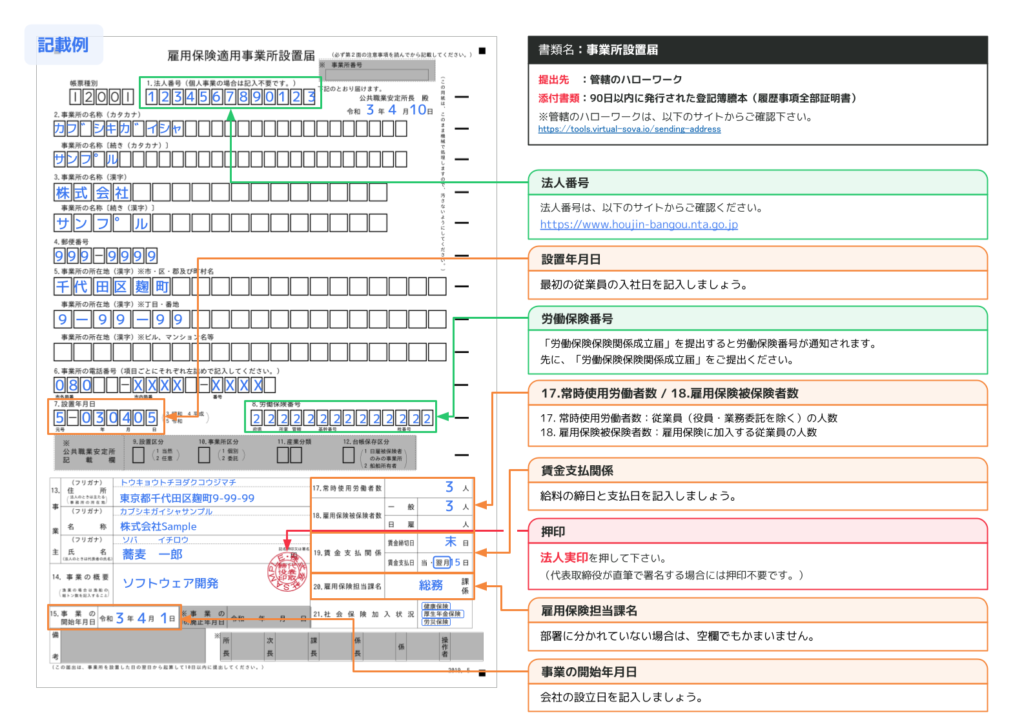Click the text 給料の締日と支払日を記入しましょう。
Screen dimensions: 1024x724
638,496
